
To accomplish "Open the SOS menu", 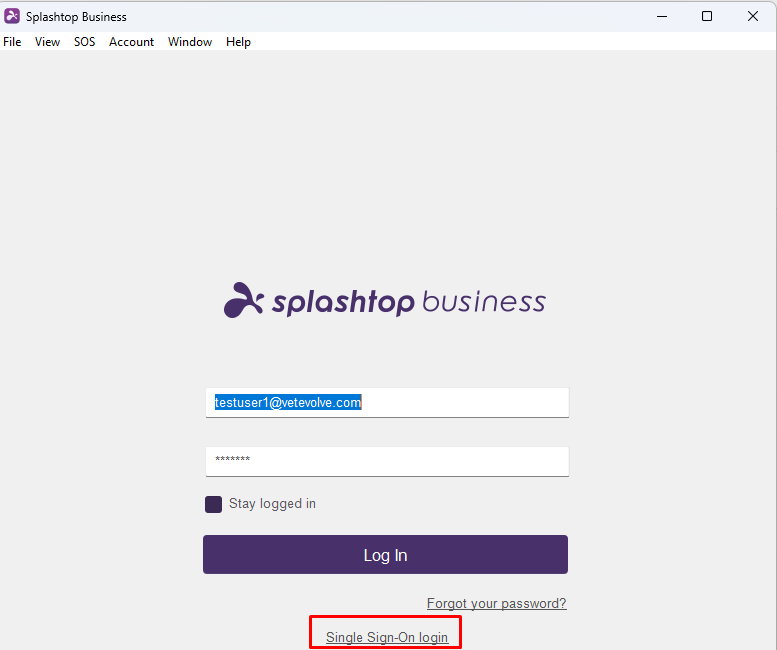I will (85, 42).
